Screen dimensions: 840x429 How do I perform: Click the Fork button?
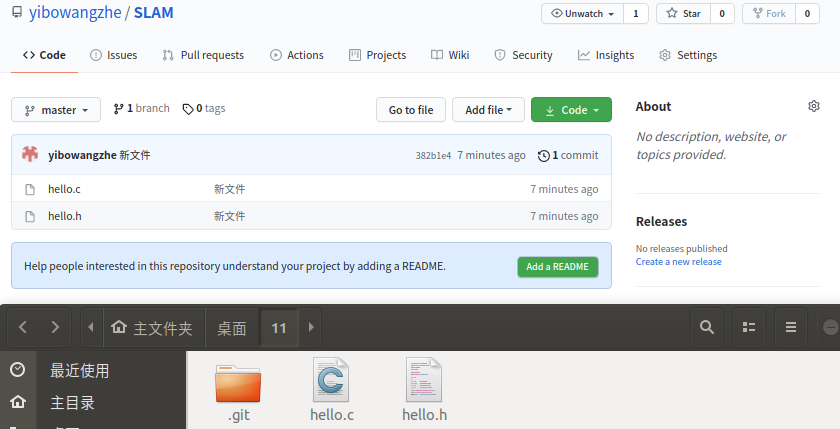pos(769,13)
